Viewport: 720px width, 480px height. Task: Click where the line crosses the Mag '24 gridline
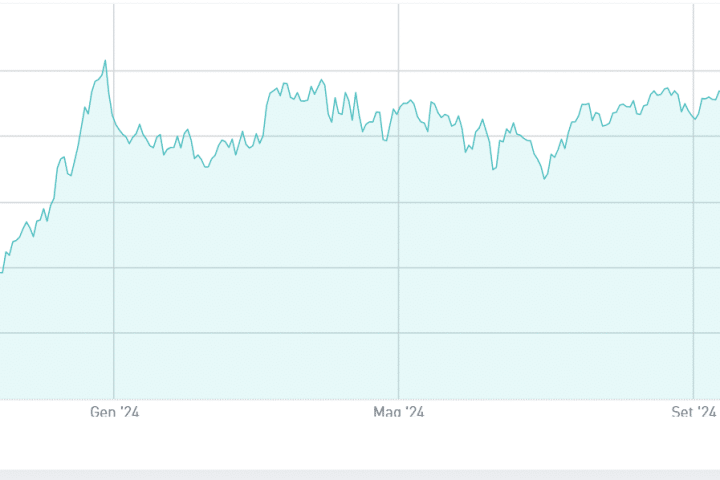[399, 106]
